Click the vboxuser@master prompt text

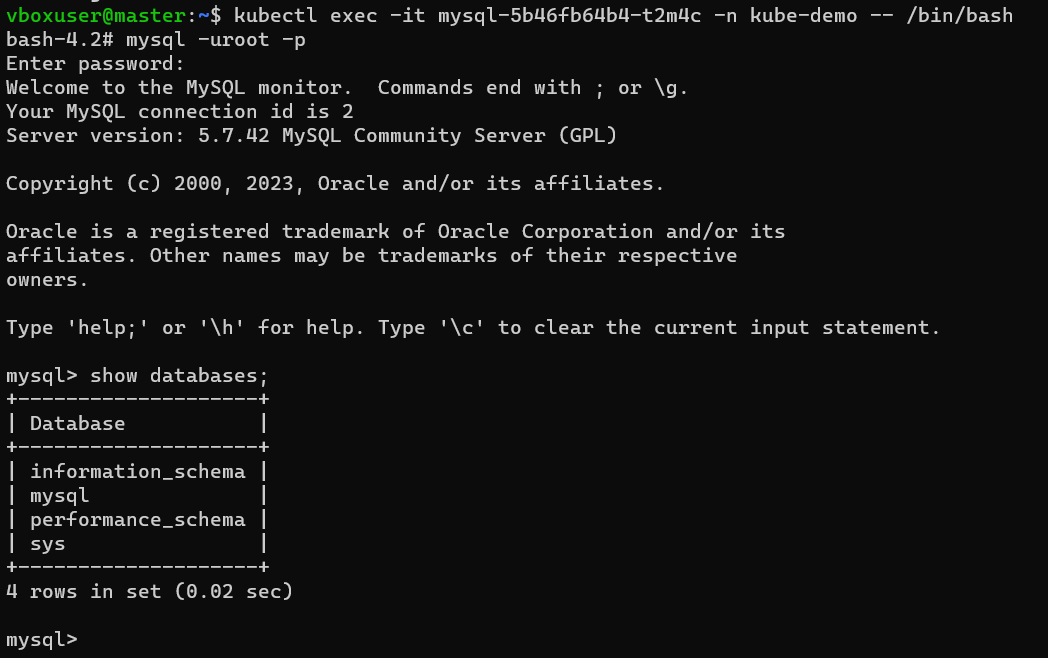coord(96,15)
